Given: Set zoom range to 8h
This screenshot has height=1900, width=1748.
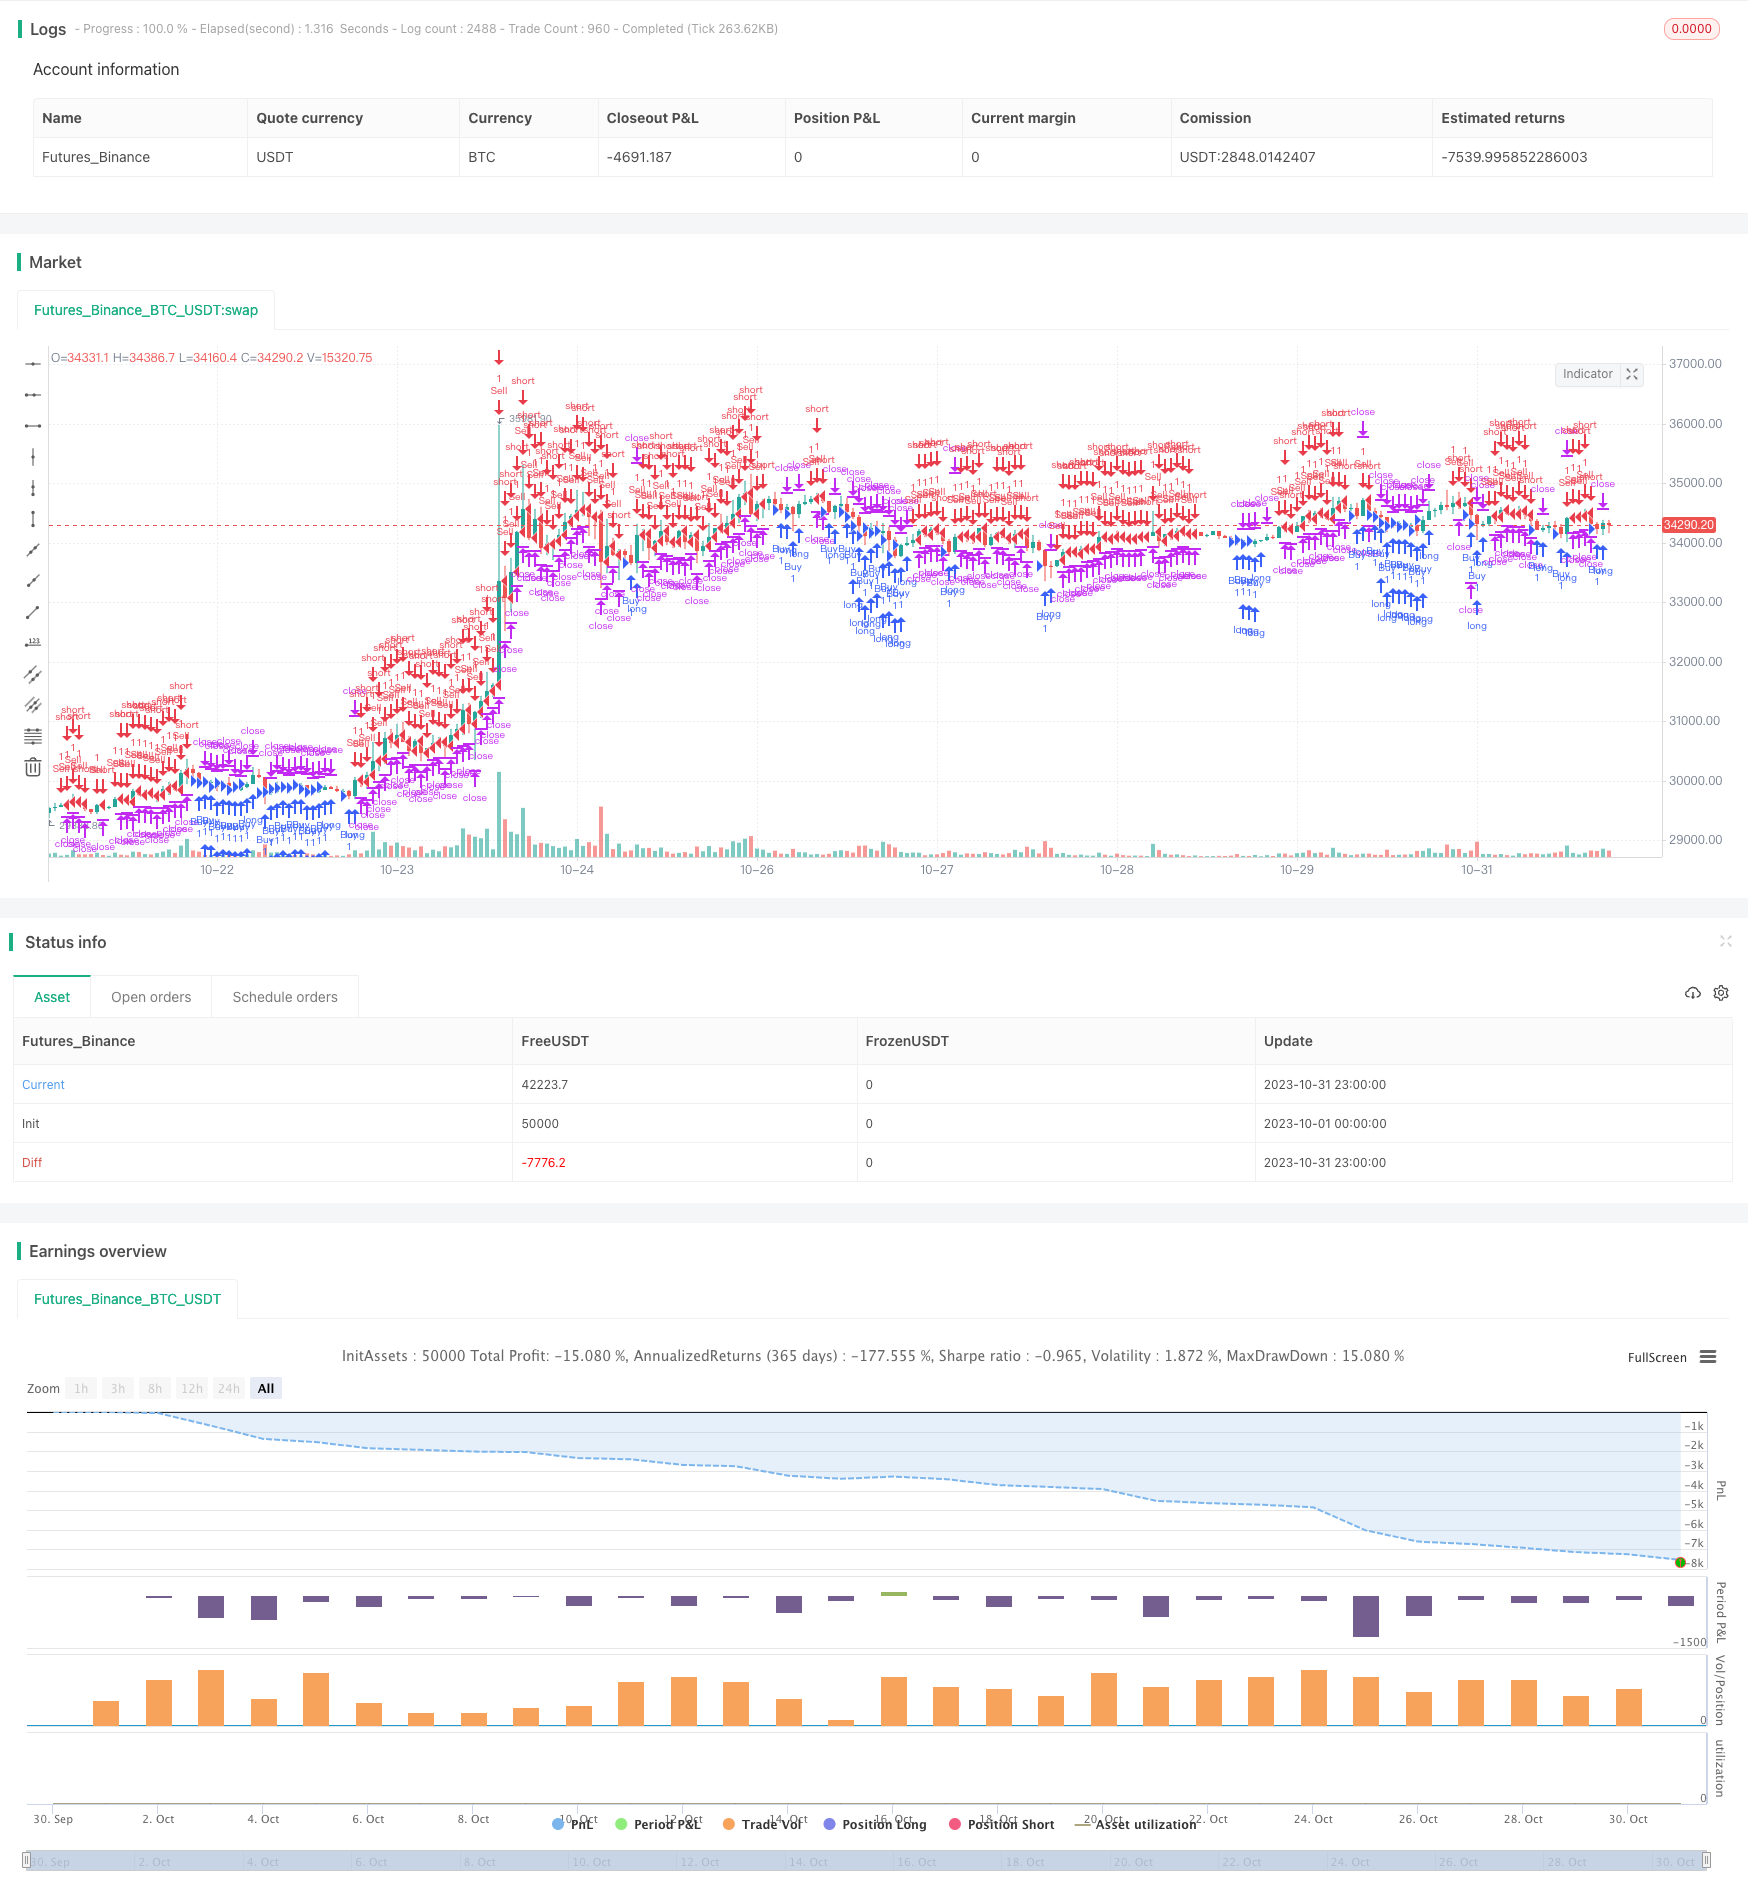Looking at the screenshot, I should tap(155, 1388).
